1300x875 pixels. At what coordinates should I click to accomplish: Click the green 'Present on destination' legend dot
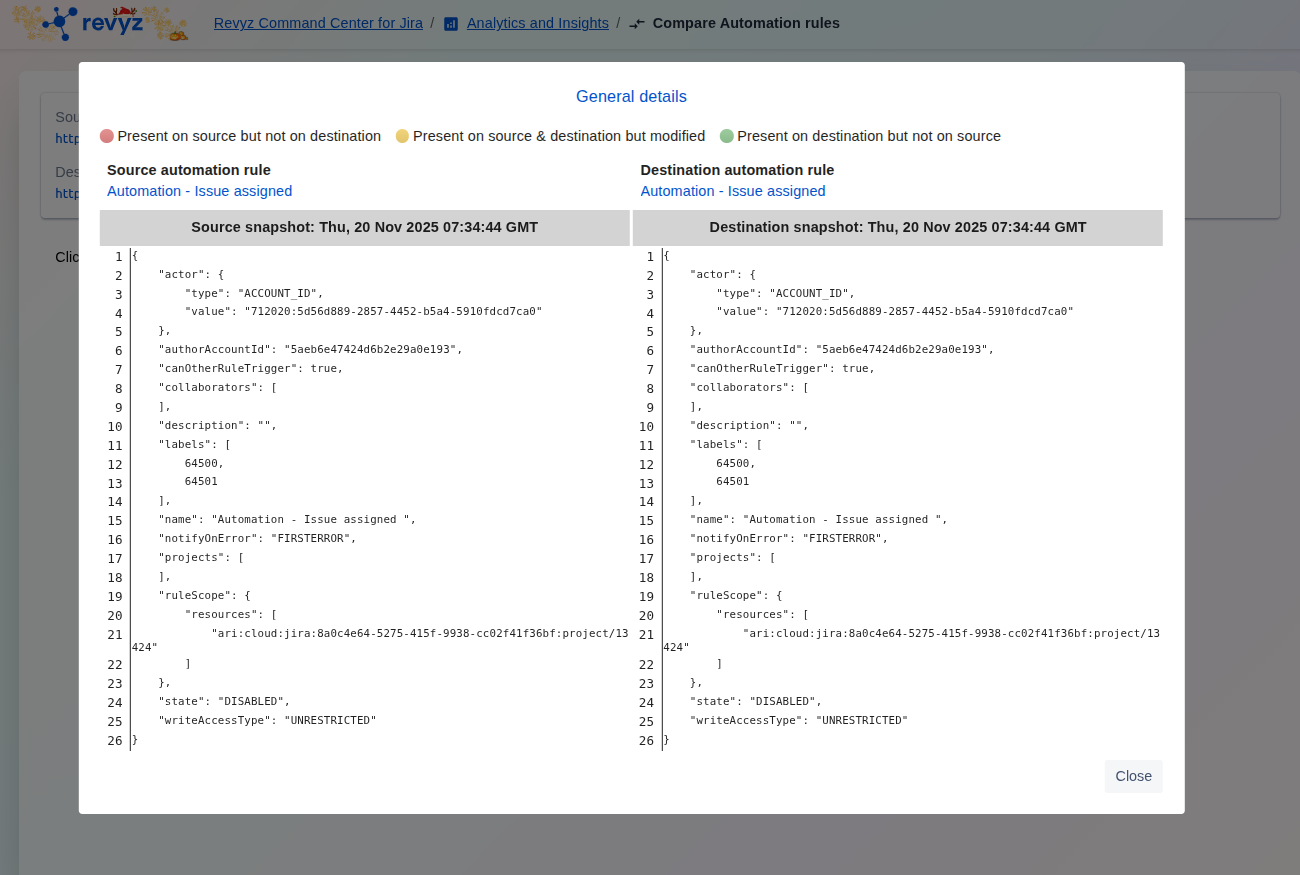coord(727,136)
